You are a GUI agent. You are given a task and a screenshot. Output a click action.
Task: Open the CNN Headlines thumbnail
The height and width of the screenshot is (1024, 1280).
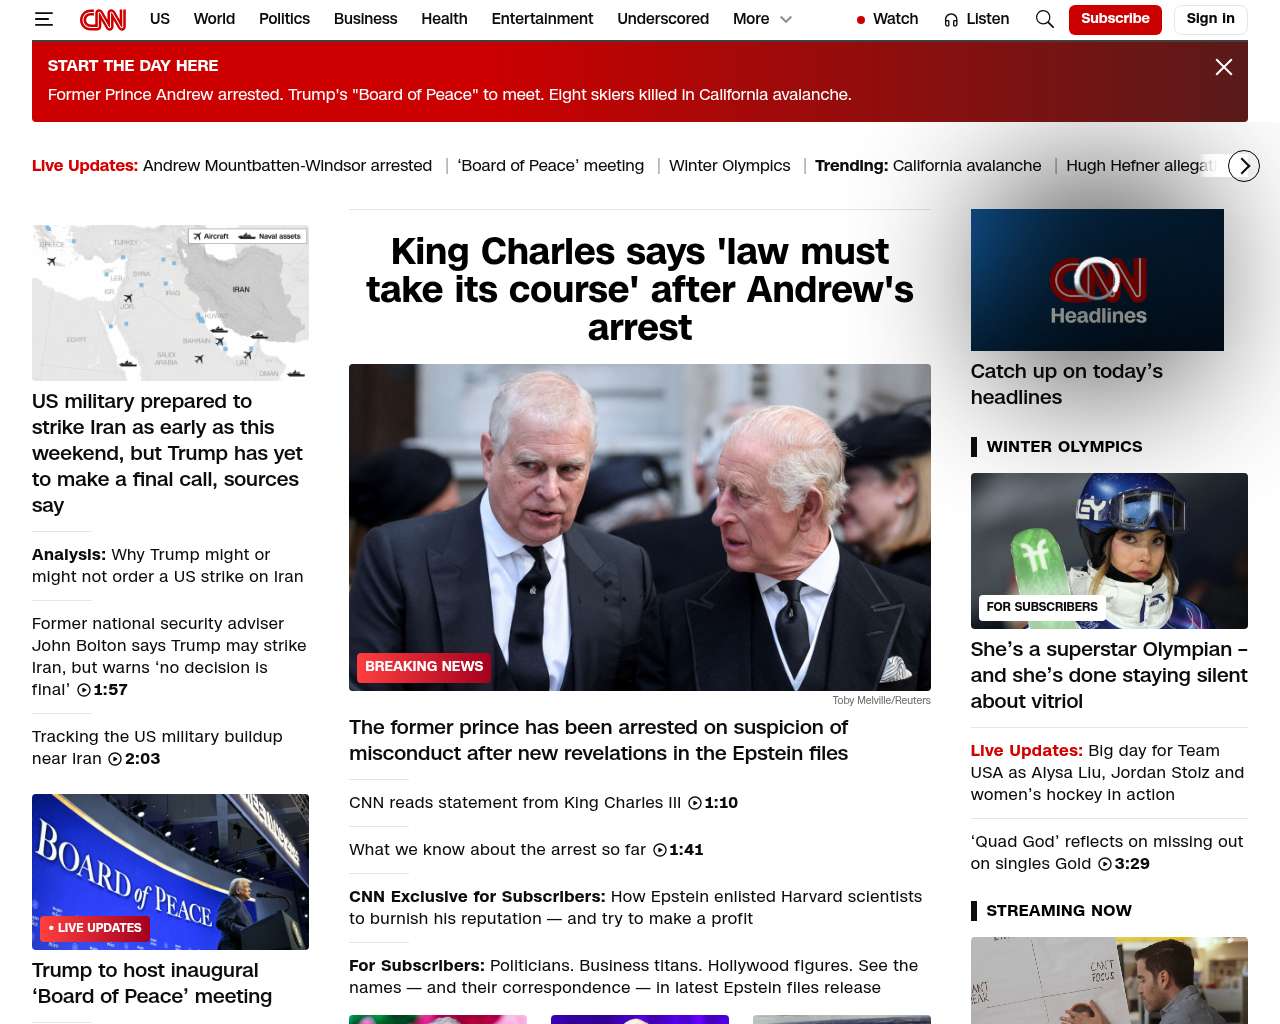tap(1097, 280)
